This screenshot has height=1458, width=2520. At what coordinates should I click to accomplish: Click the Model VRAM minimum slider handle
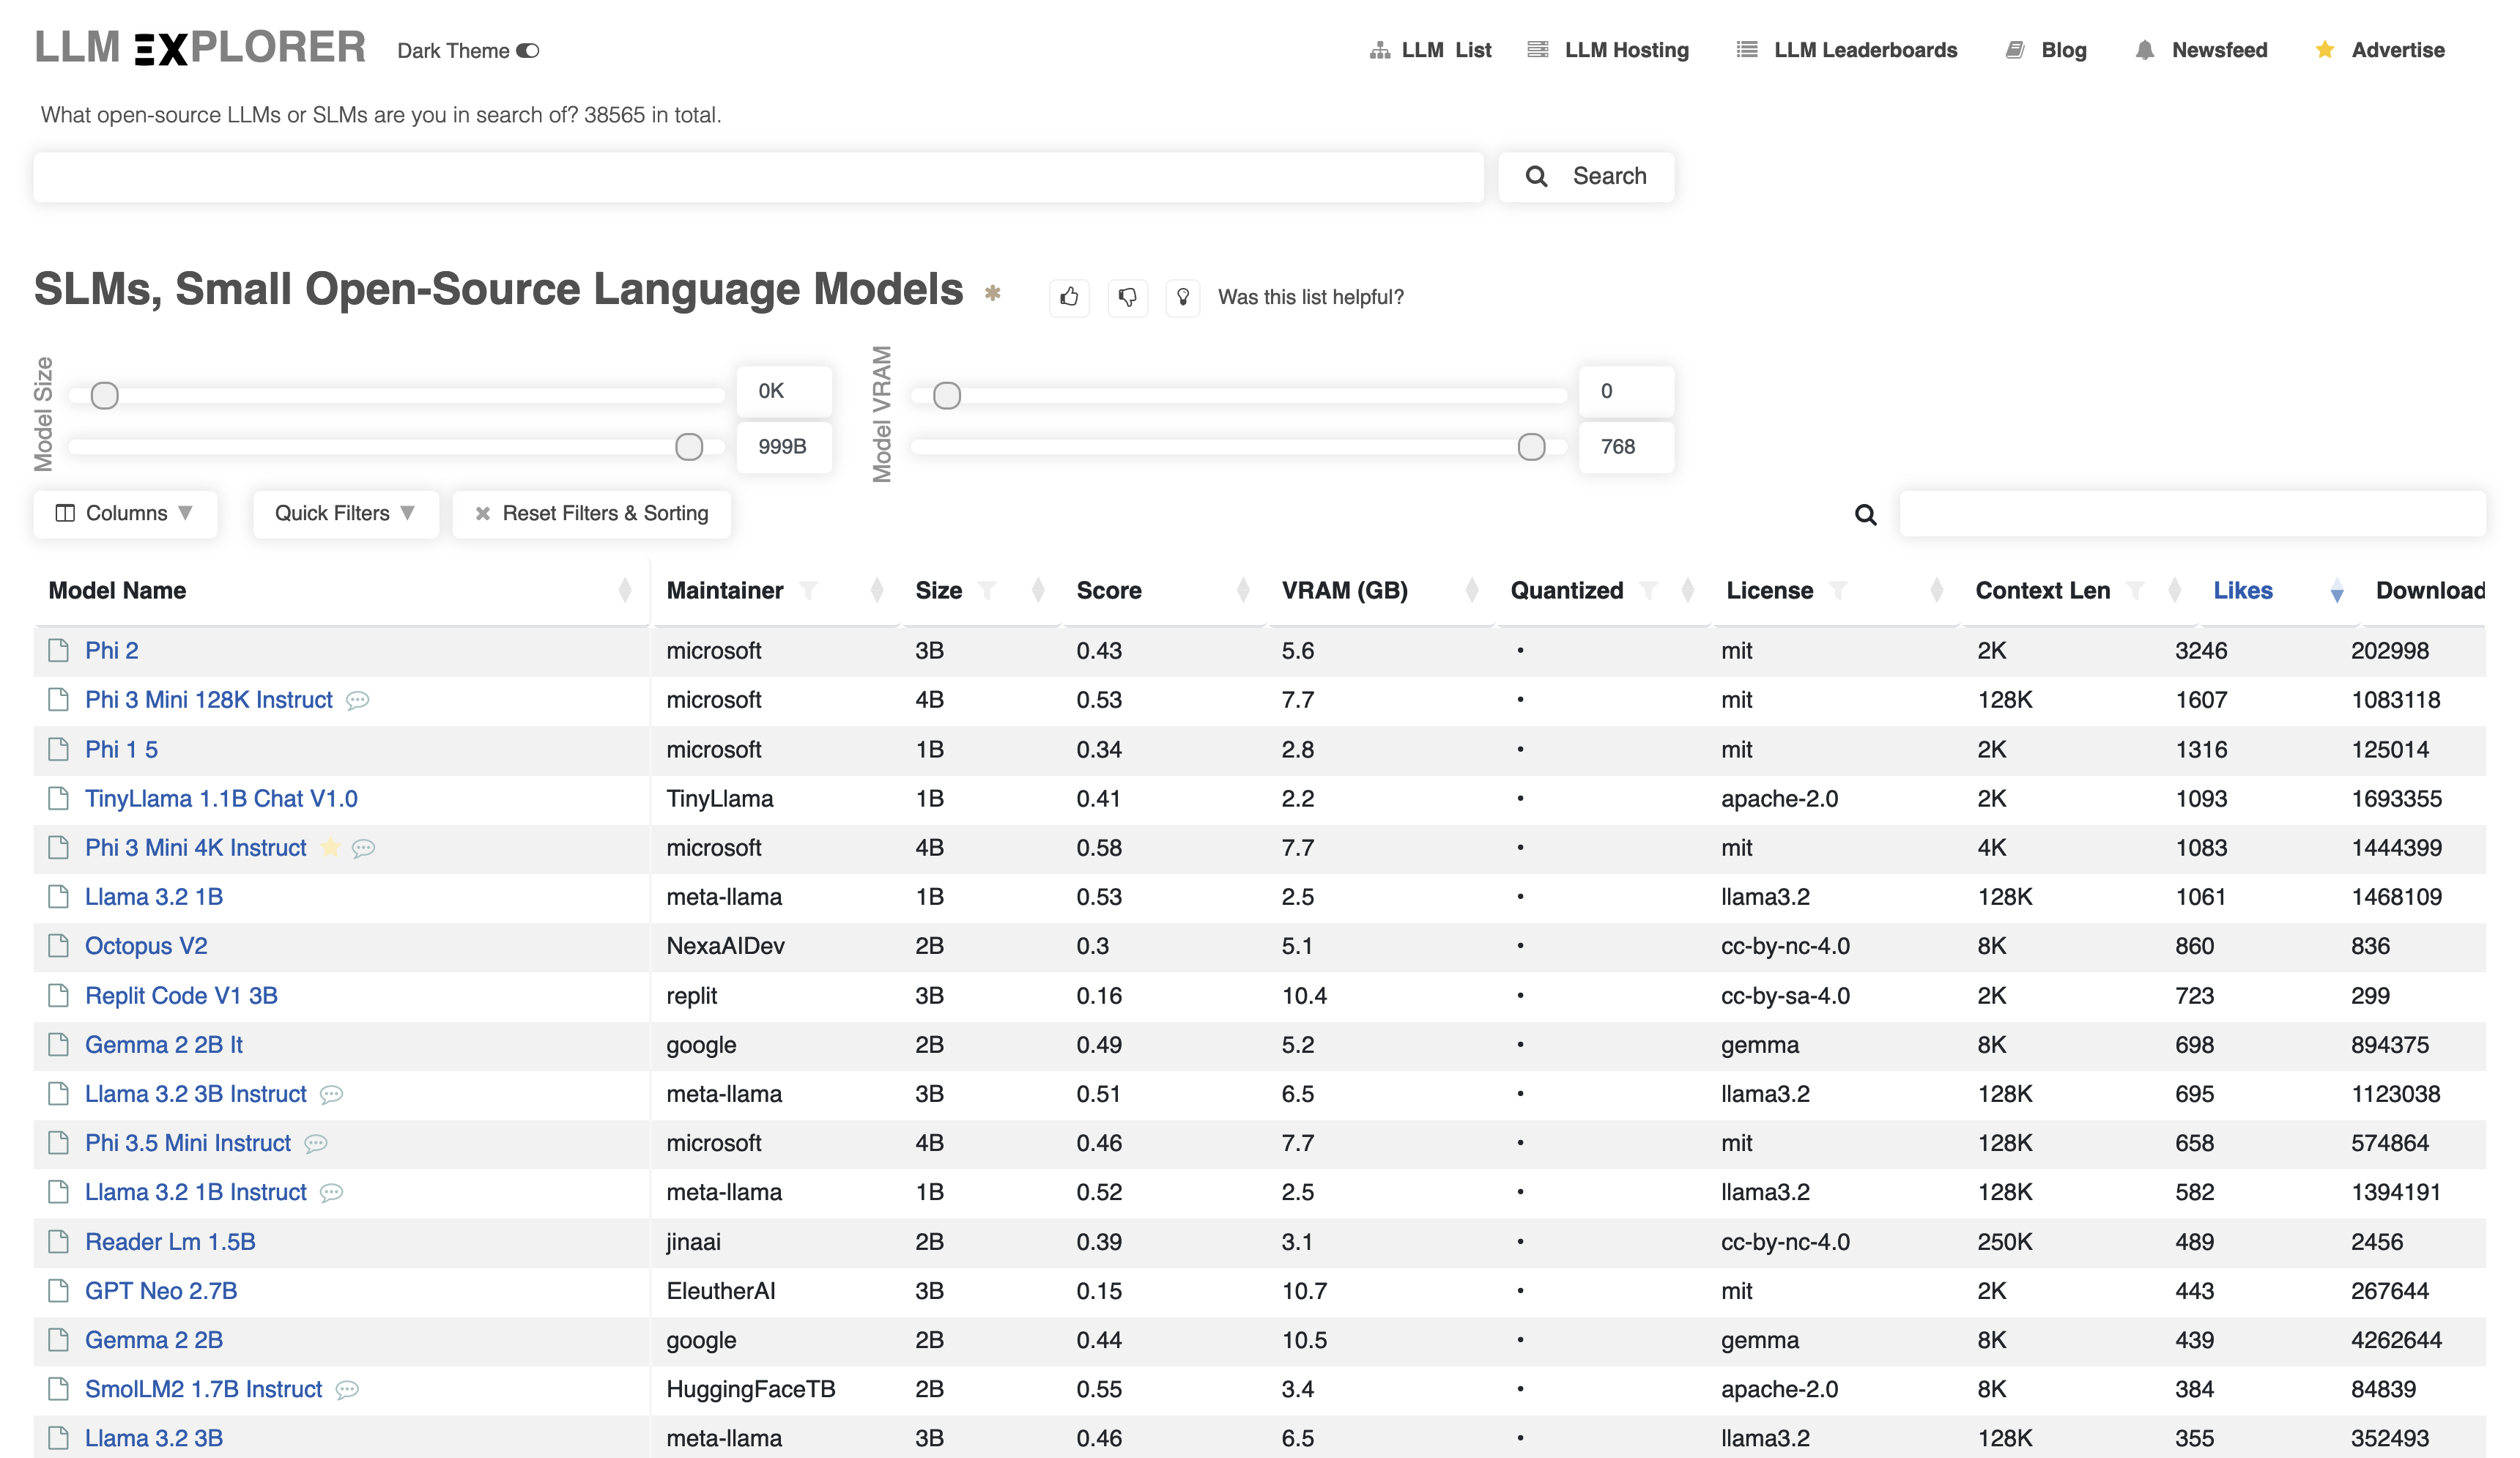[947, 396]
